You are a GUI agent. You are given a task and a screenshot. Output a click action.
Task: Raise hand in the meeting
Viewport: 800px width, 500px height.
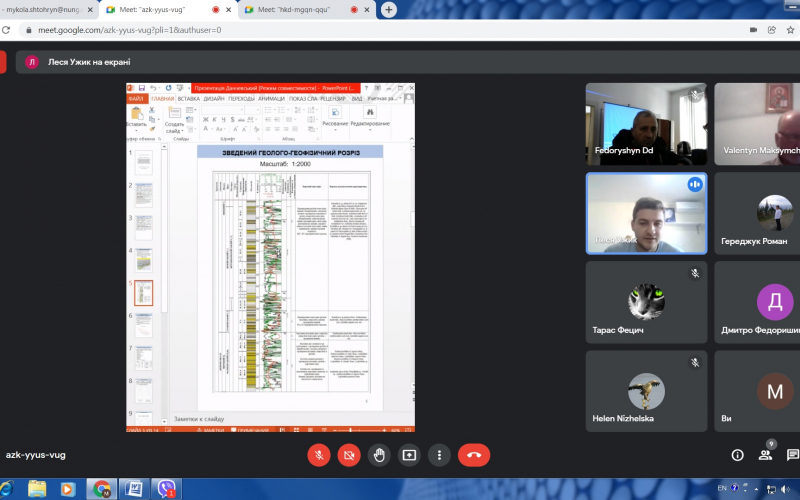[x=379, y=455]
